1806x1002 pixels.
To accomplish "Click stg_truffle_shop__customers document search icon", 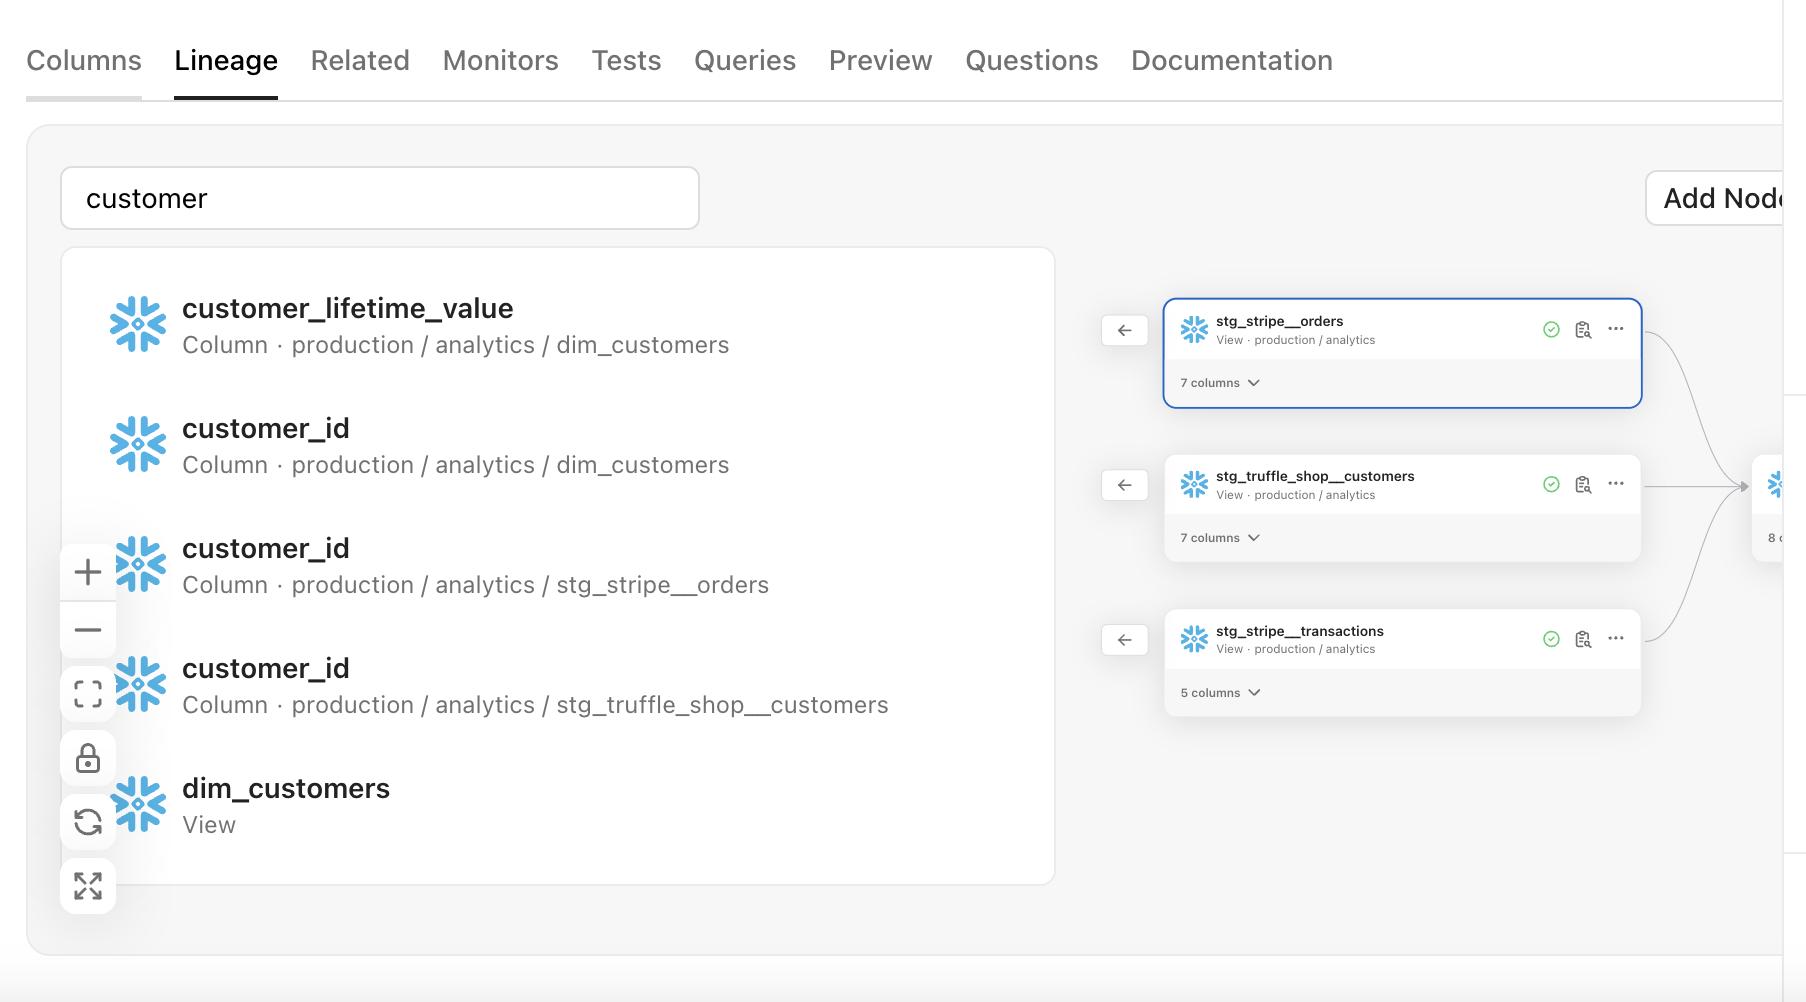I will [x=1583, y=485].
